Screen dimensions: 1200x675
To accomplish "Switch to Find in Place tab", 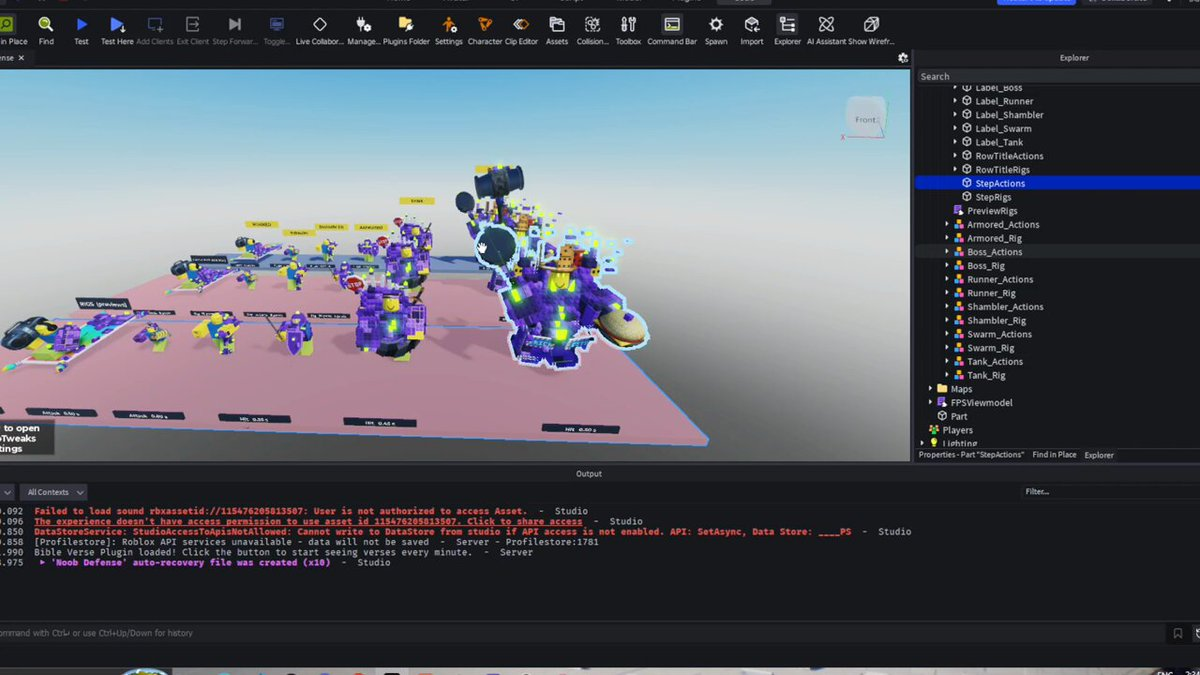I will (1055, 455).
